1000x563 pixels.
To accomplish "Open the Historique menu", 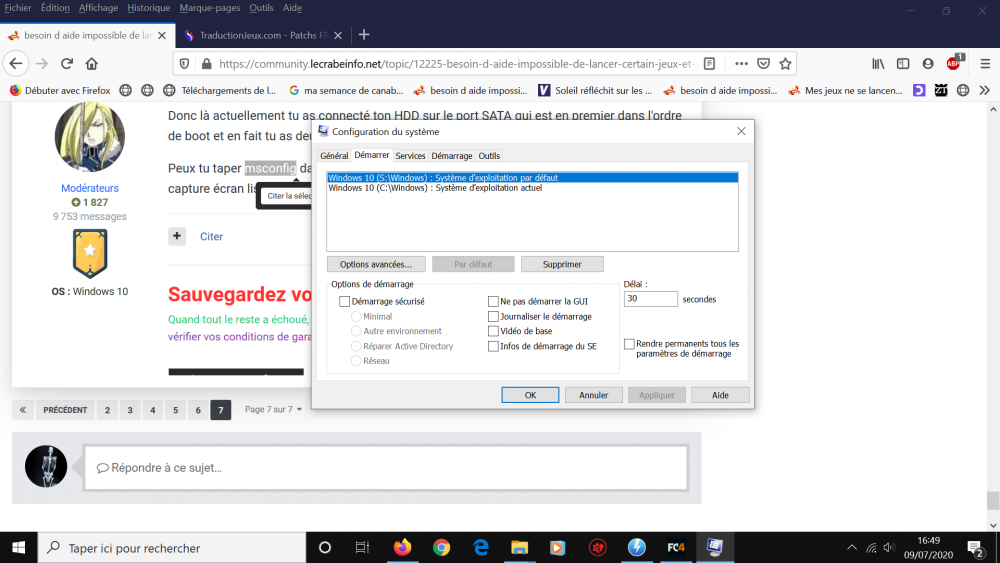I will click(149, 8).
